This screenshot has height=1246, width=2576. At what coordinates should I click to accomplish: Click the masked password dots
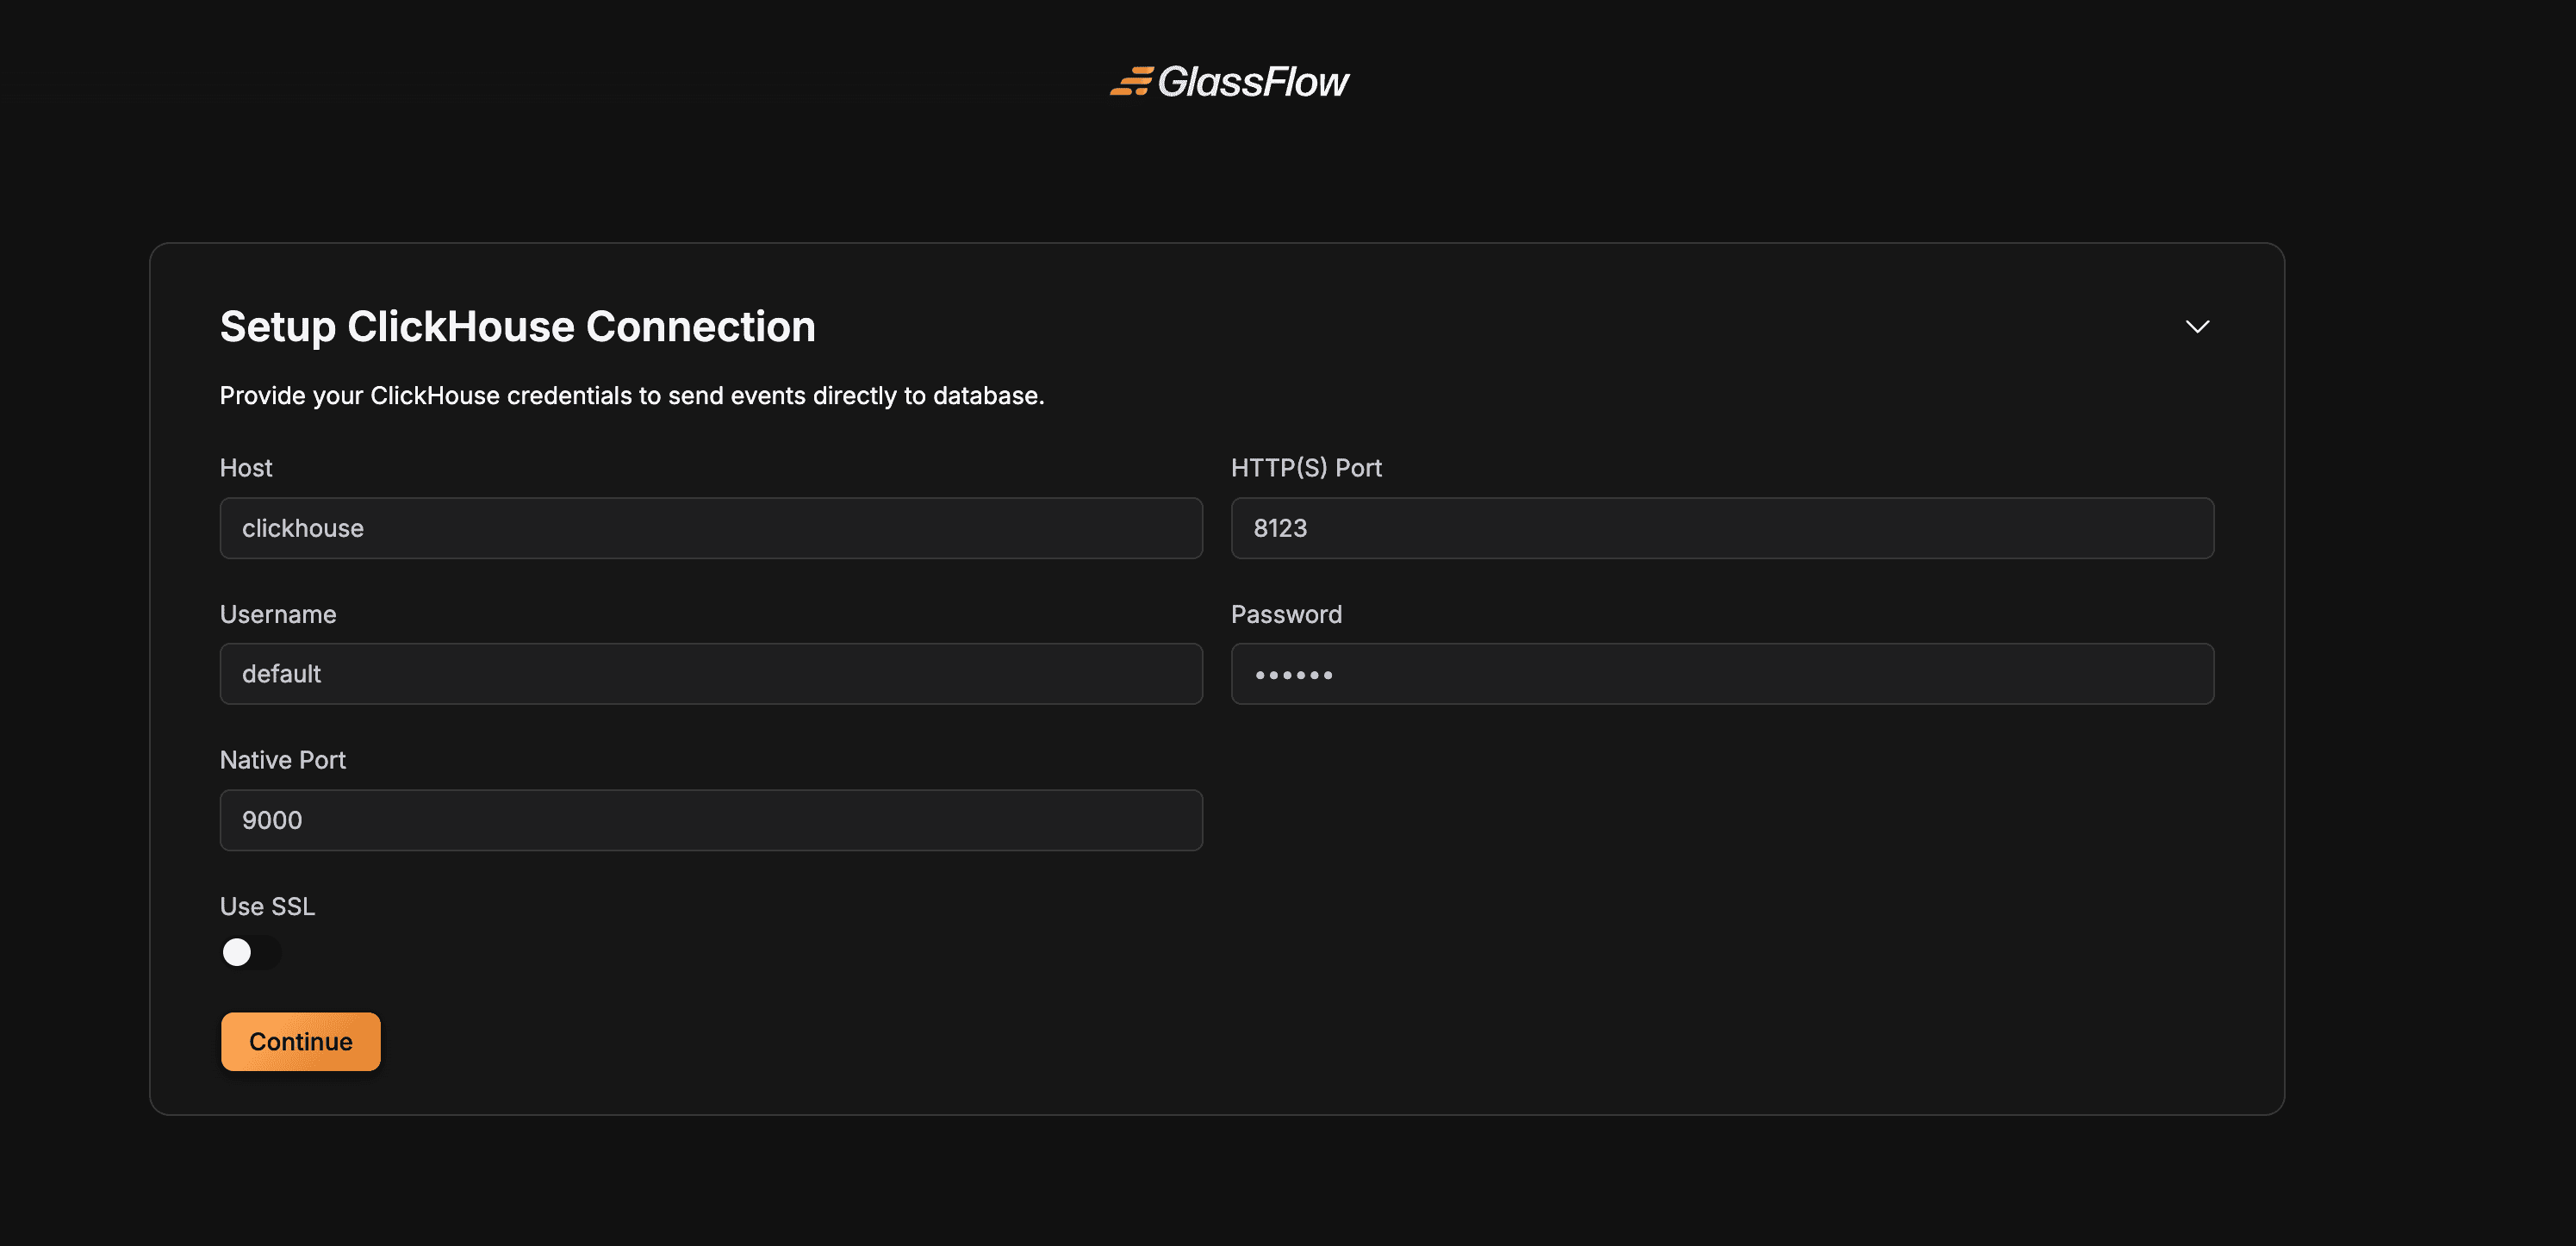click(1293, 675)
